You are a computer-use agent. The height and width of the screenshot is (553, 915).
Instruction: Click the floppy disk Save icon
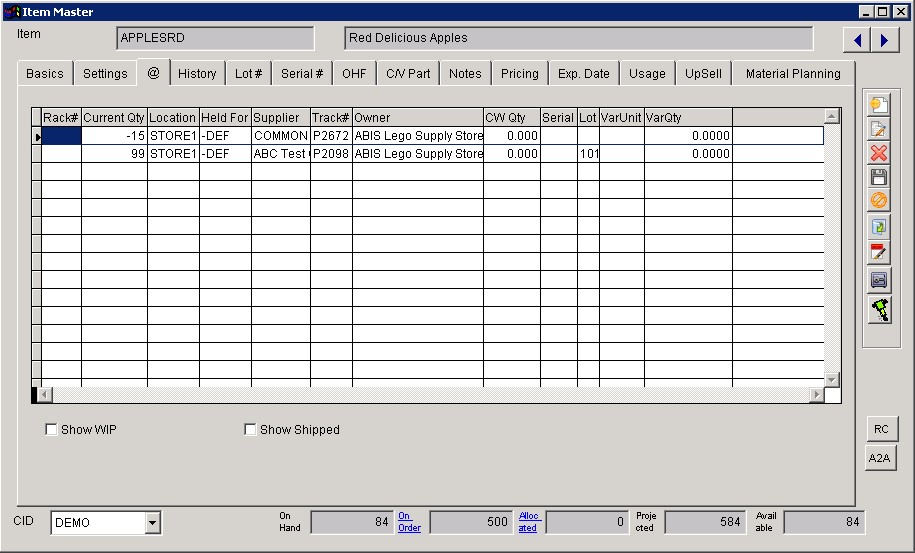[x=879, y=177]
